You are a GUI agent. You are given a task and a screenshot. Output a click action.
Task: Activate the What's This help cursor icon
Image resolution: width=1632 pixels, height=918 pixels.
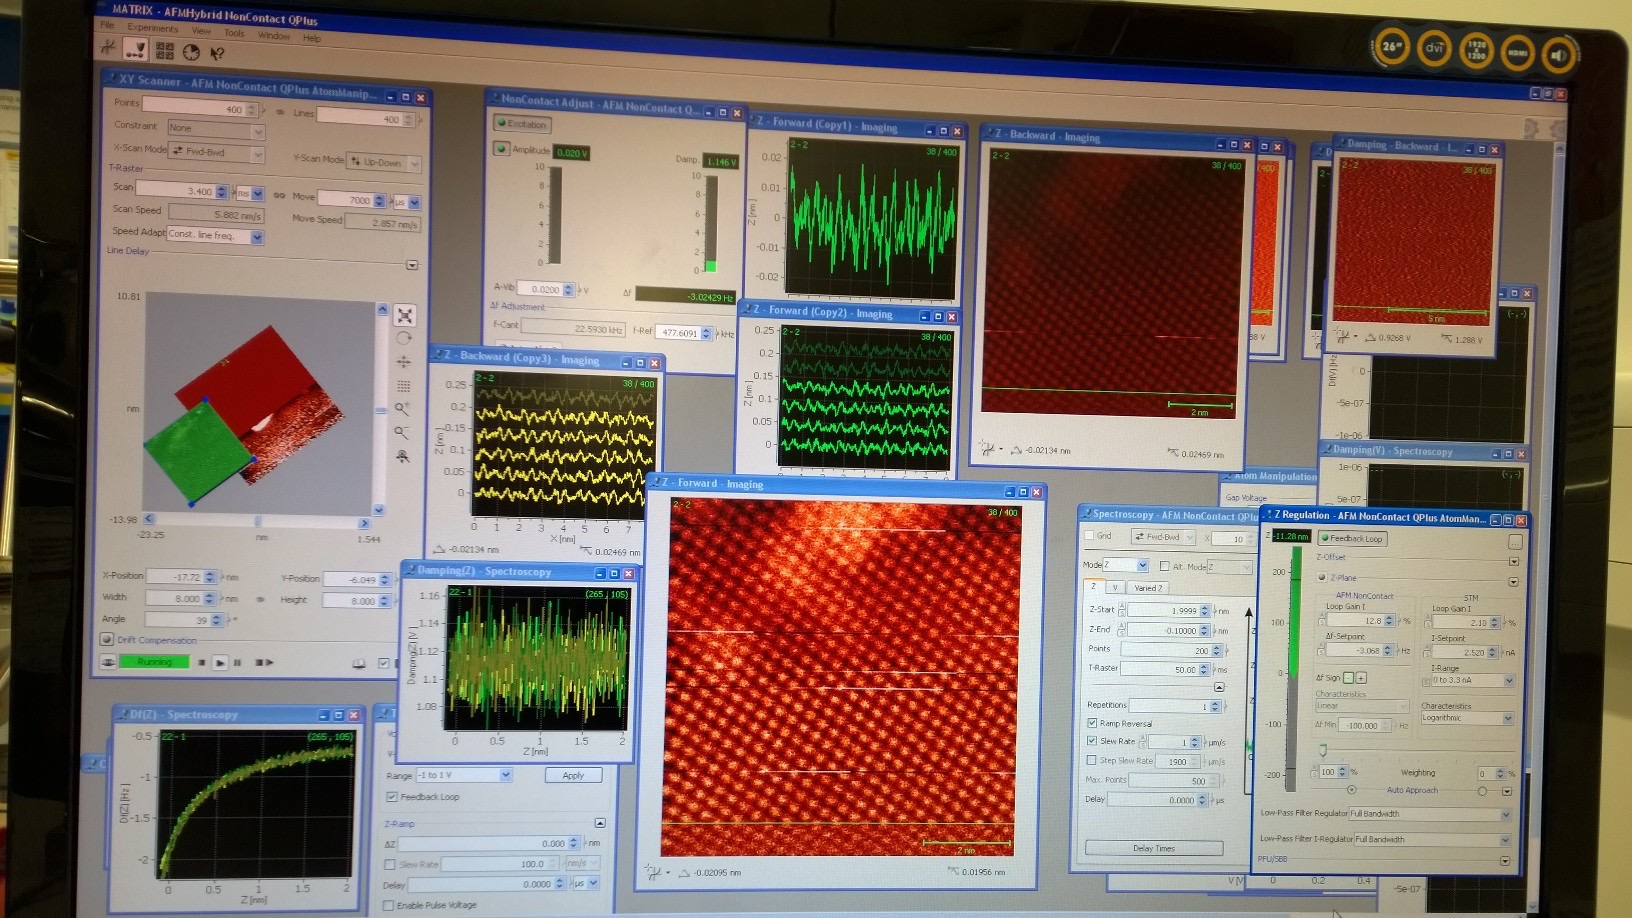point(216,54)
